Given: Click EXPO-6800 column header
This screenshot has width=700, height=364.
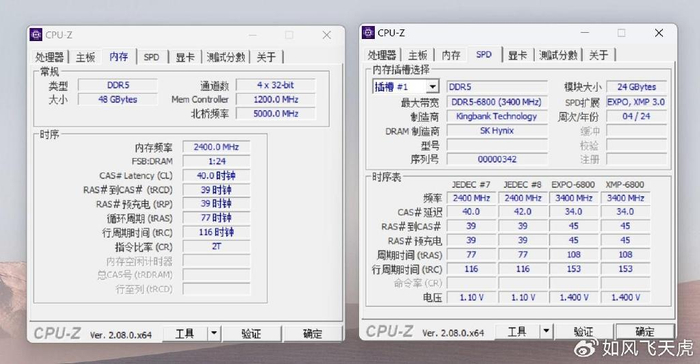Looking at the screenshot, I should (x=573, y=184).
